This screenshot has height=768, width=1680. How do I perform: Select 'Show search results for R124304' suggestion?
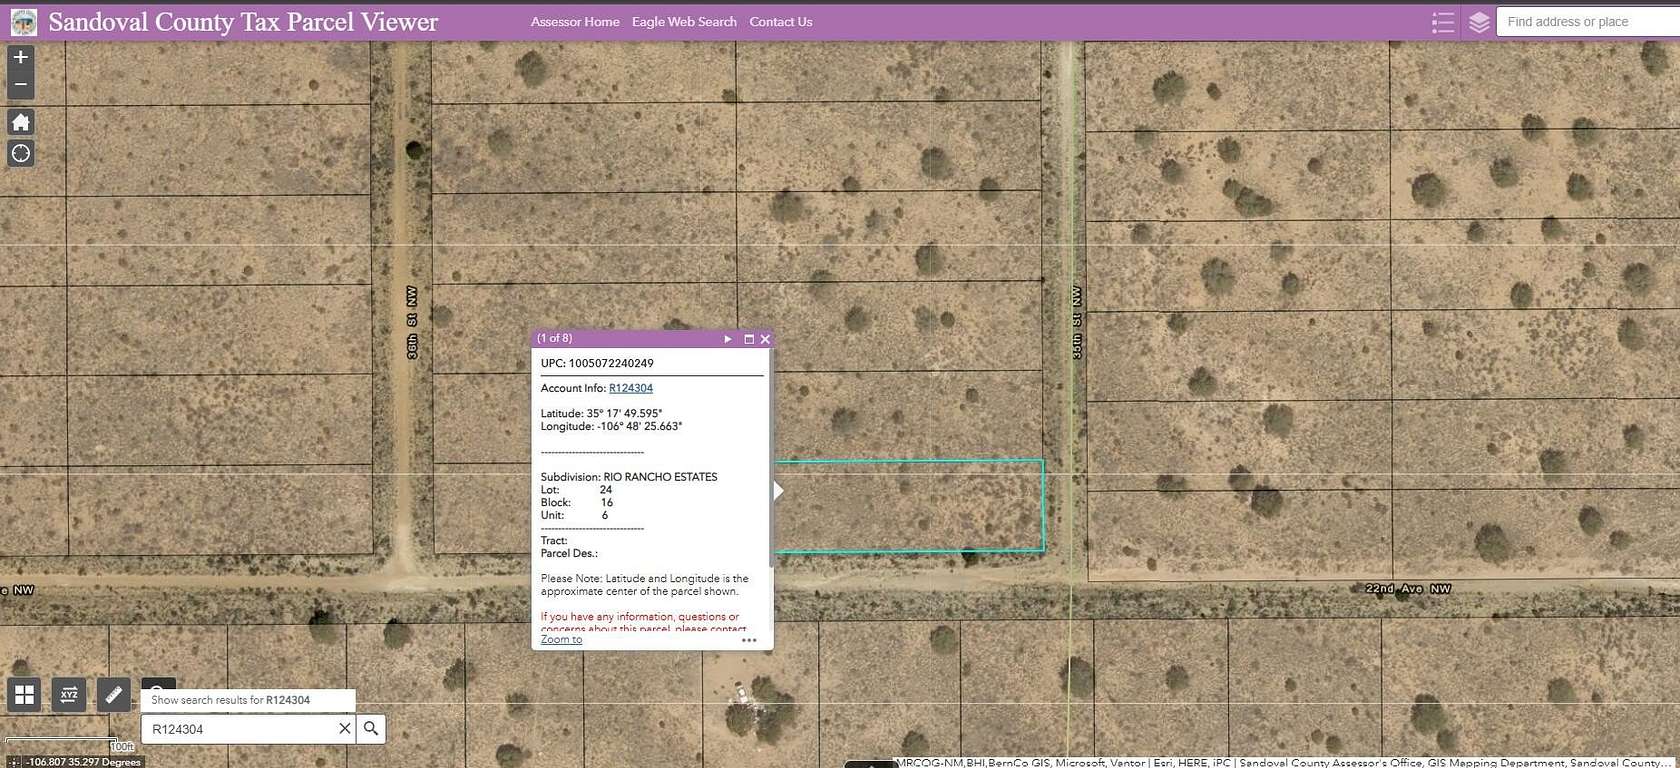point(248,700)
